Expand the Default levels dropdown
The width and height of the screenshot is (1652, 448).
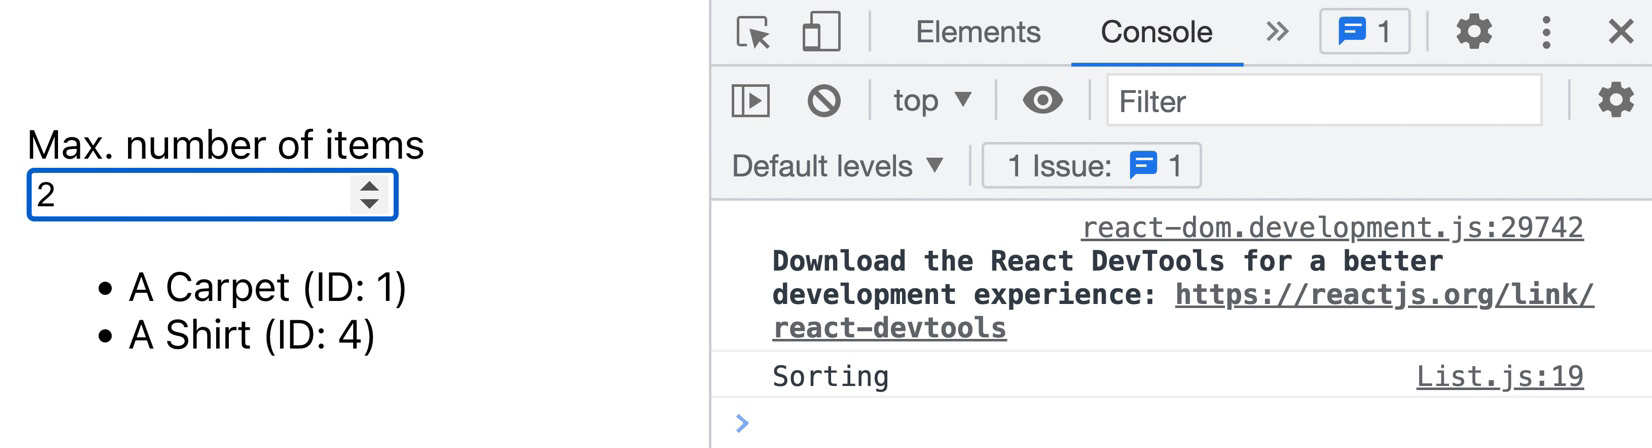[x=838, y=165]
